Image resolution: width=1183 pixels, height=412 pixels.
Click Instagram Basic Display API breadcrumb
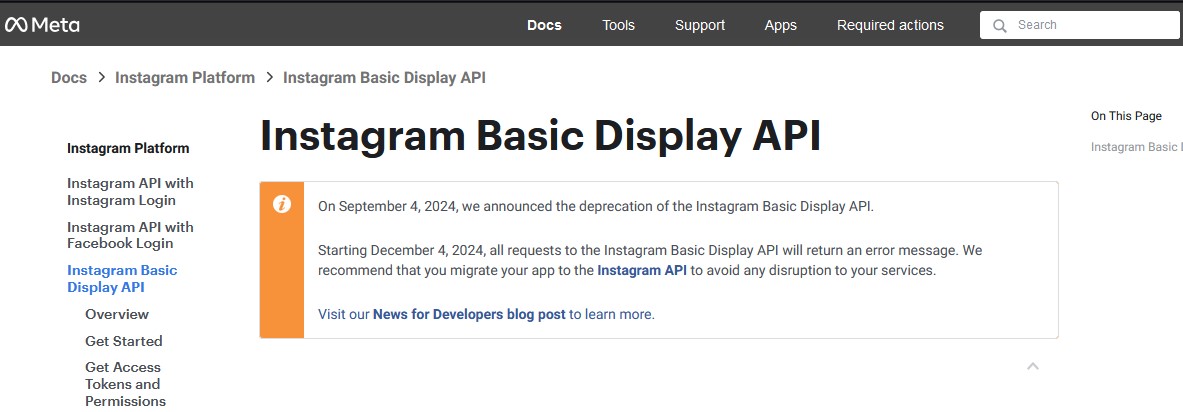(x=384, y=78)
